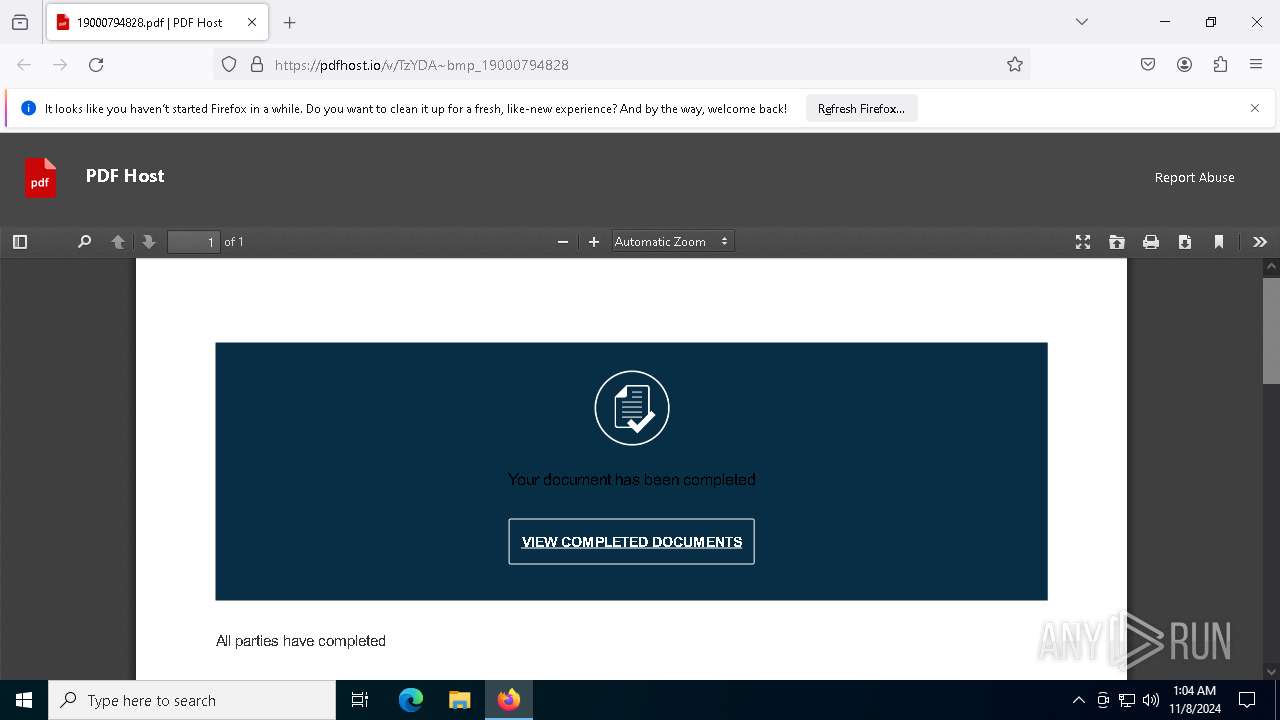
Task: Open a new browser tab
Action: 290,22
